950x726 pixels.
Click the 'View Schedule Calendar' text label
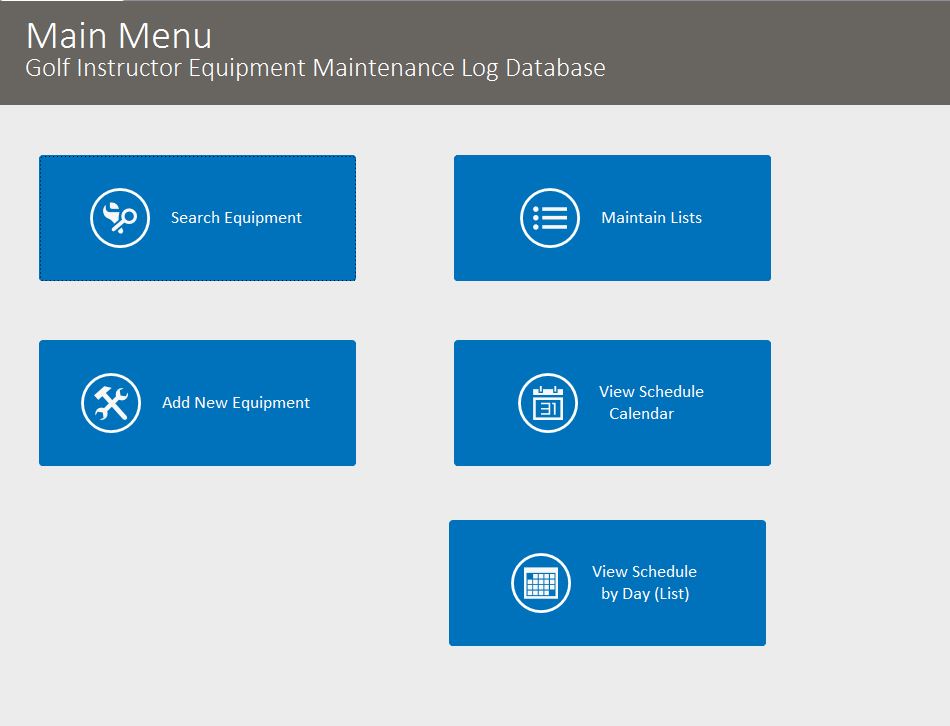pos(649,402)
